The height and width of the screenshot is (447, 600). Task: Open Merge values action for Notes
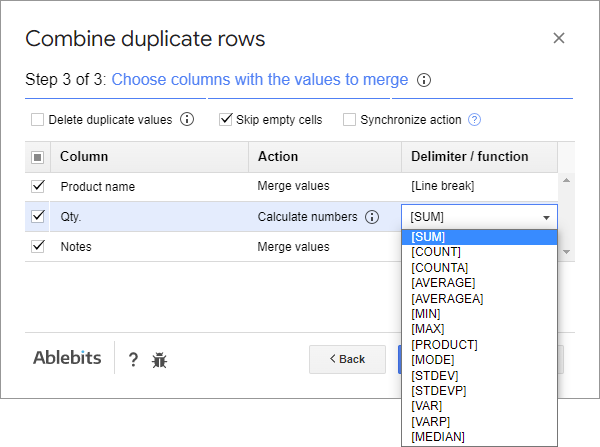(x=293, y=247)
